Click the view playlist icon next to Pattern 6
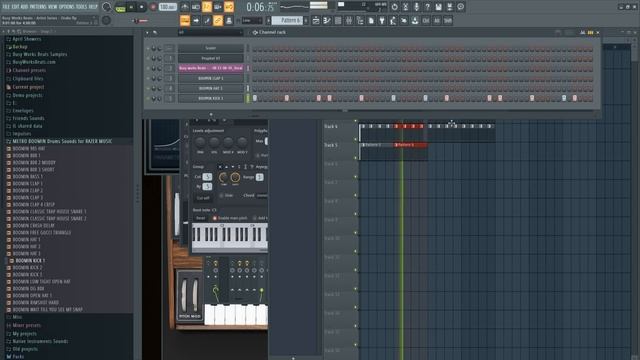 click(316, 20)
